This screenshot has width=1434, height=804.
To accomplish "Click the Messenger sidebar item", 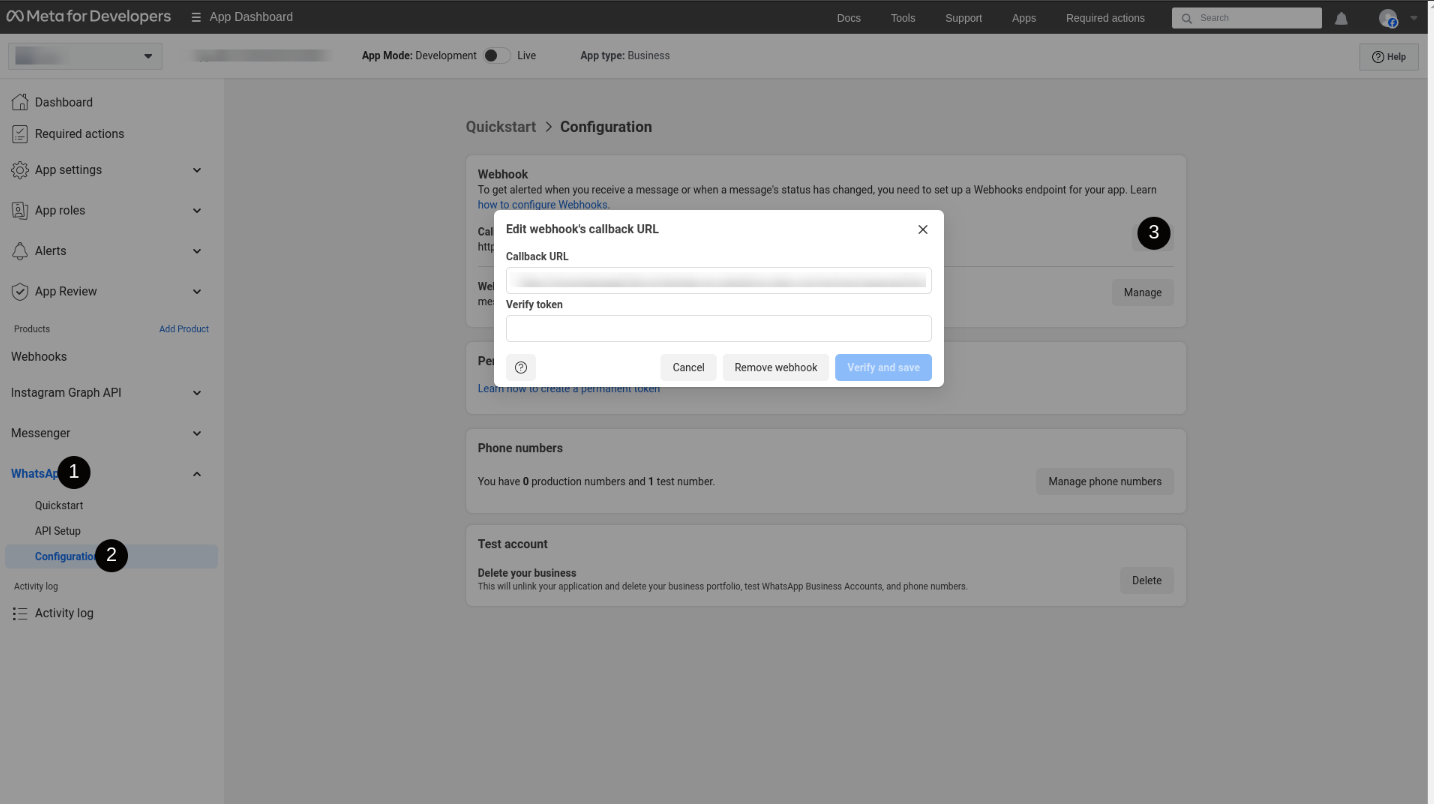I will coord(41,433).
